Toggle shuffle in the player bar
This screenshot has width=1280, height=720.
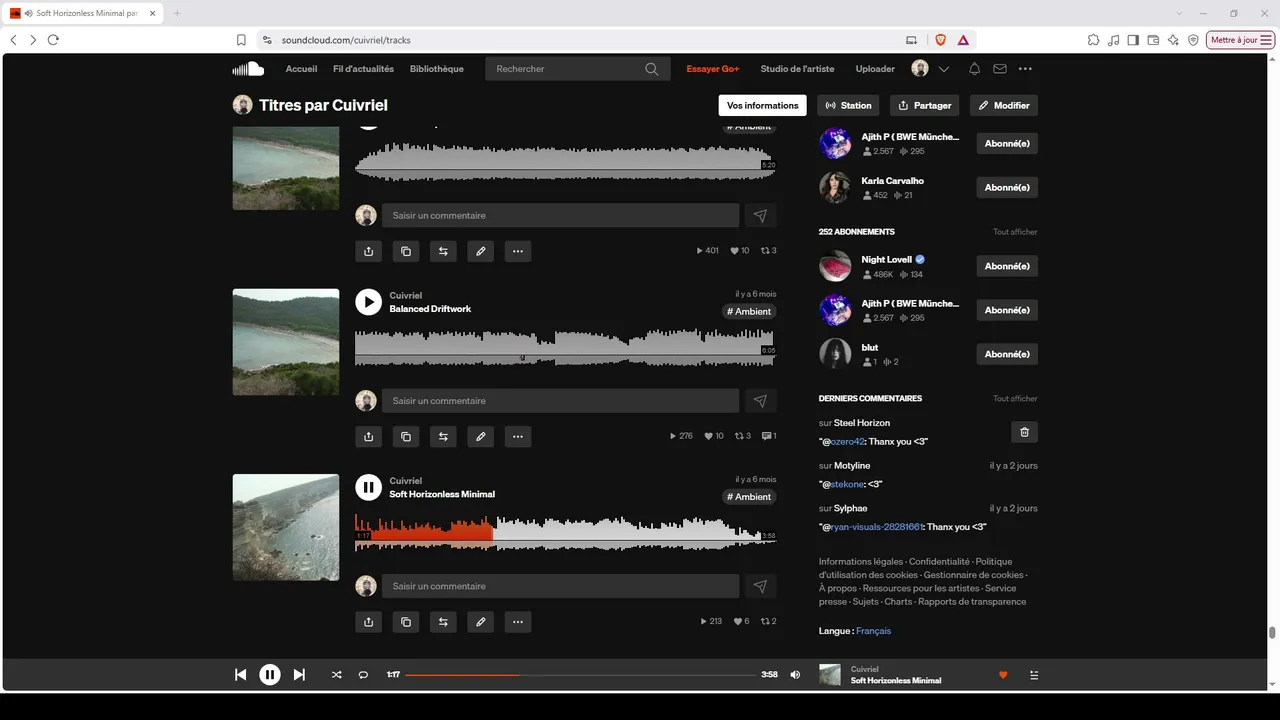coord(336,675)
